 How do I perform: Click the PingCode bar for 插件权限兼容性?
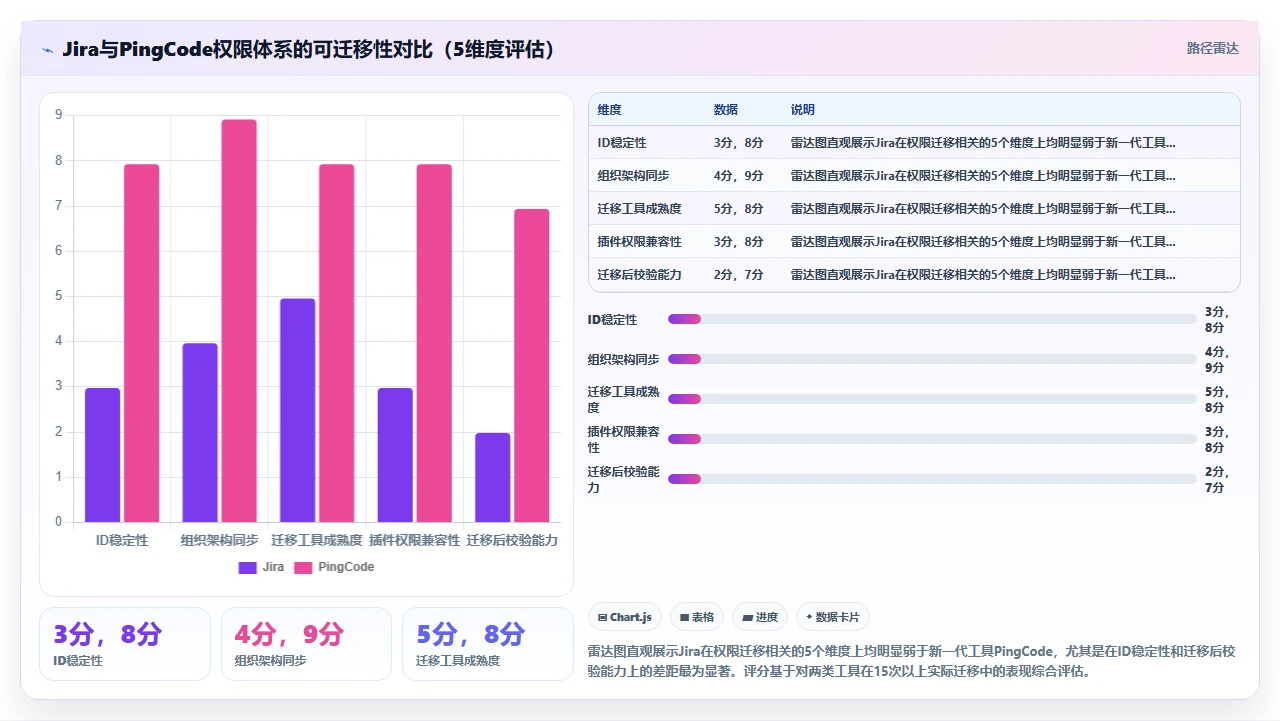pos(434,342)
